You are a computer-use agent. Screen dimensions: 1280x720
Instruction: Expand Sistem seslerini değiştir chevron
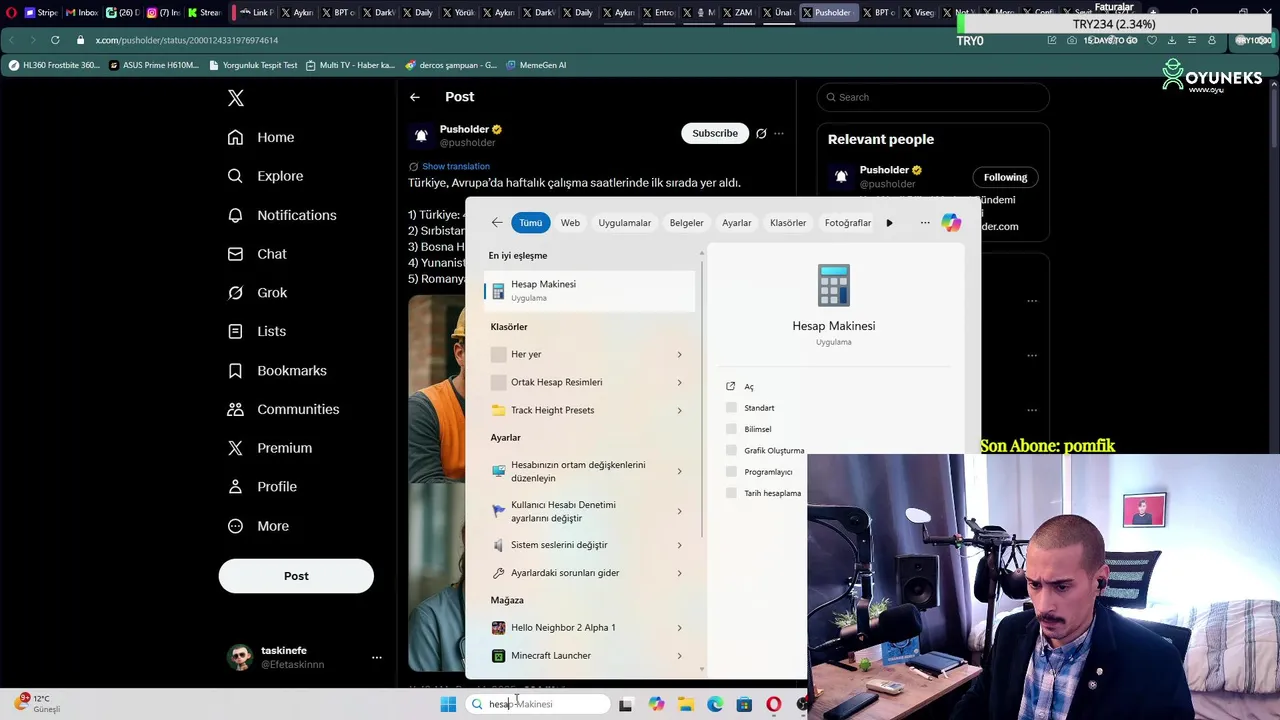point(679,545)
